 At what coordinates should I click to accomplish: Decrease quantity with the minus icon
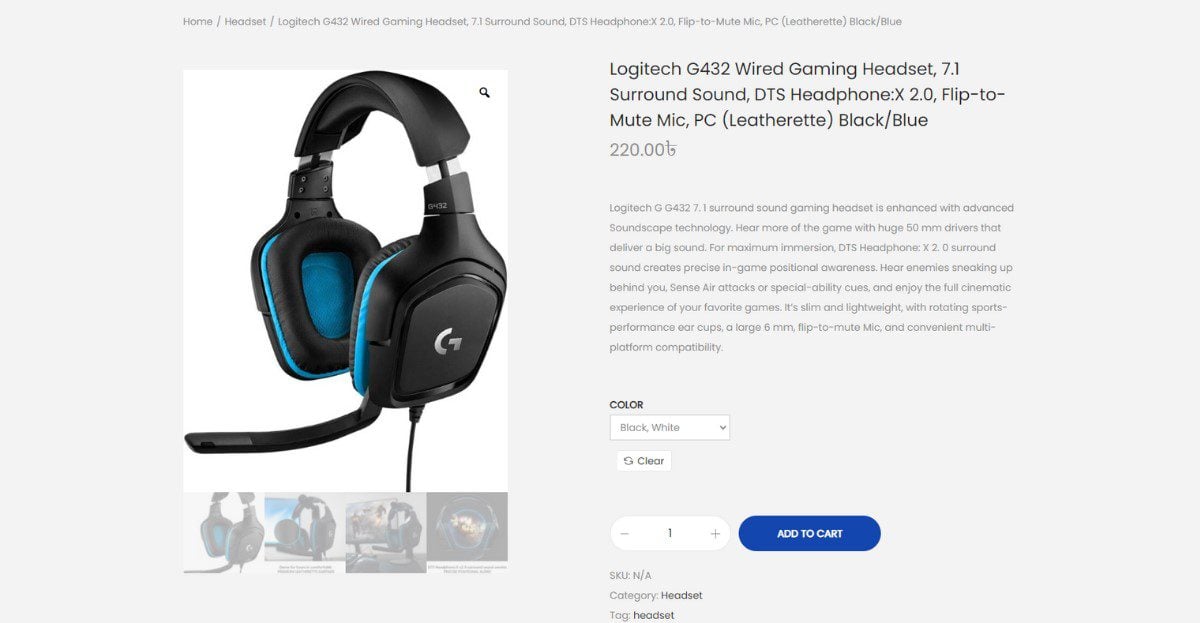click(x=625, y=534)
